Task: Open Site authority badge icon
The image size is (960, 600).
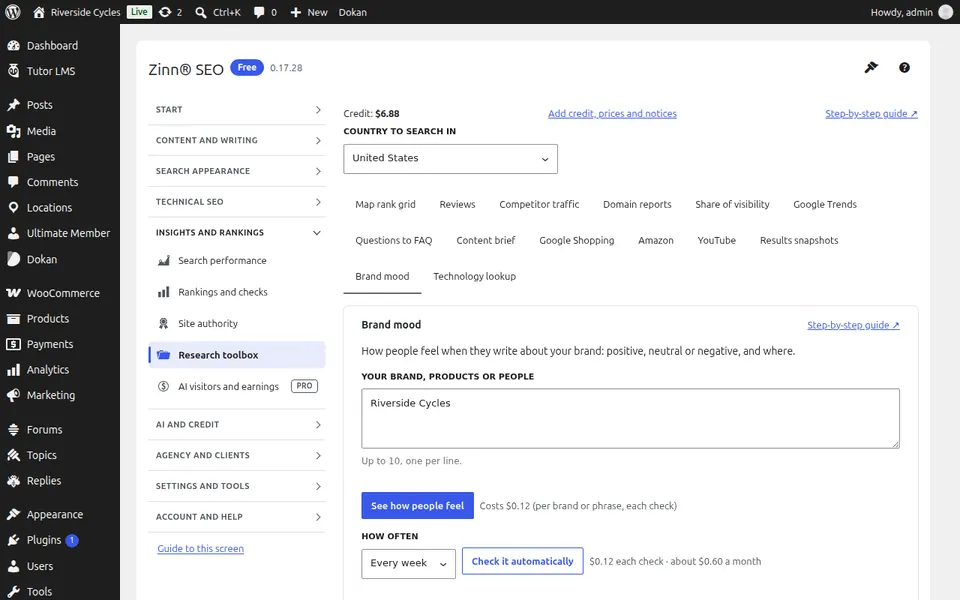Action: pyautogui.click(x=163, y=323)
